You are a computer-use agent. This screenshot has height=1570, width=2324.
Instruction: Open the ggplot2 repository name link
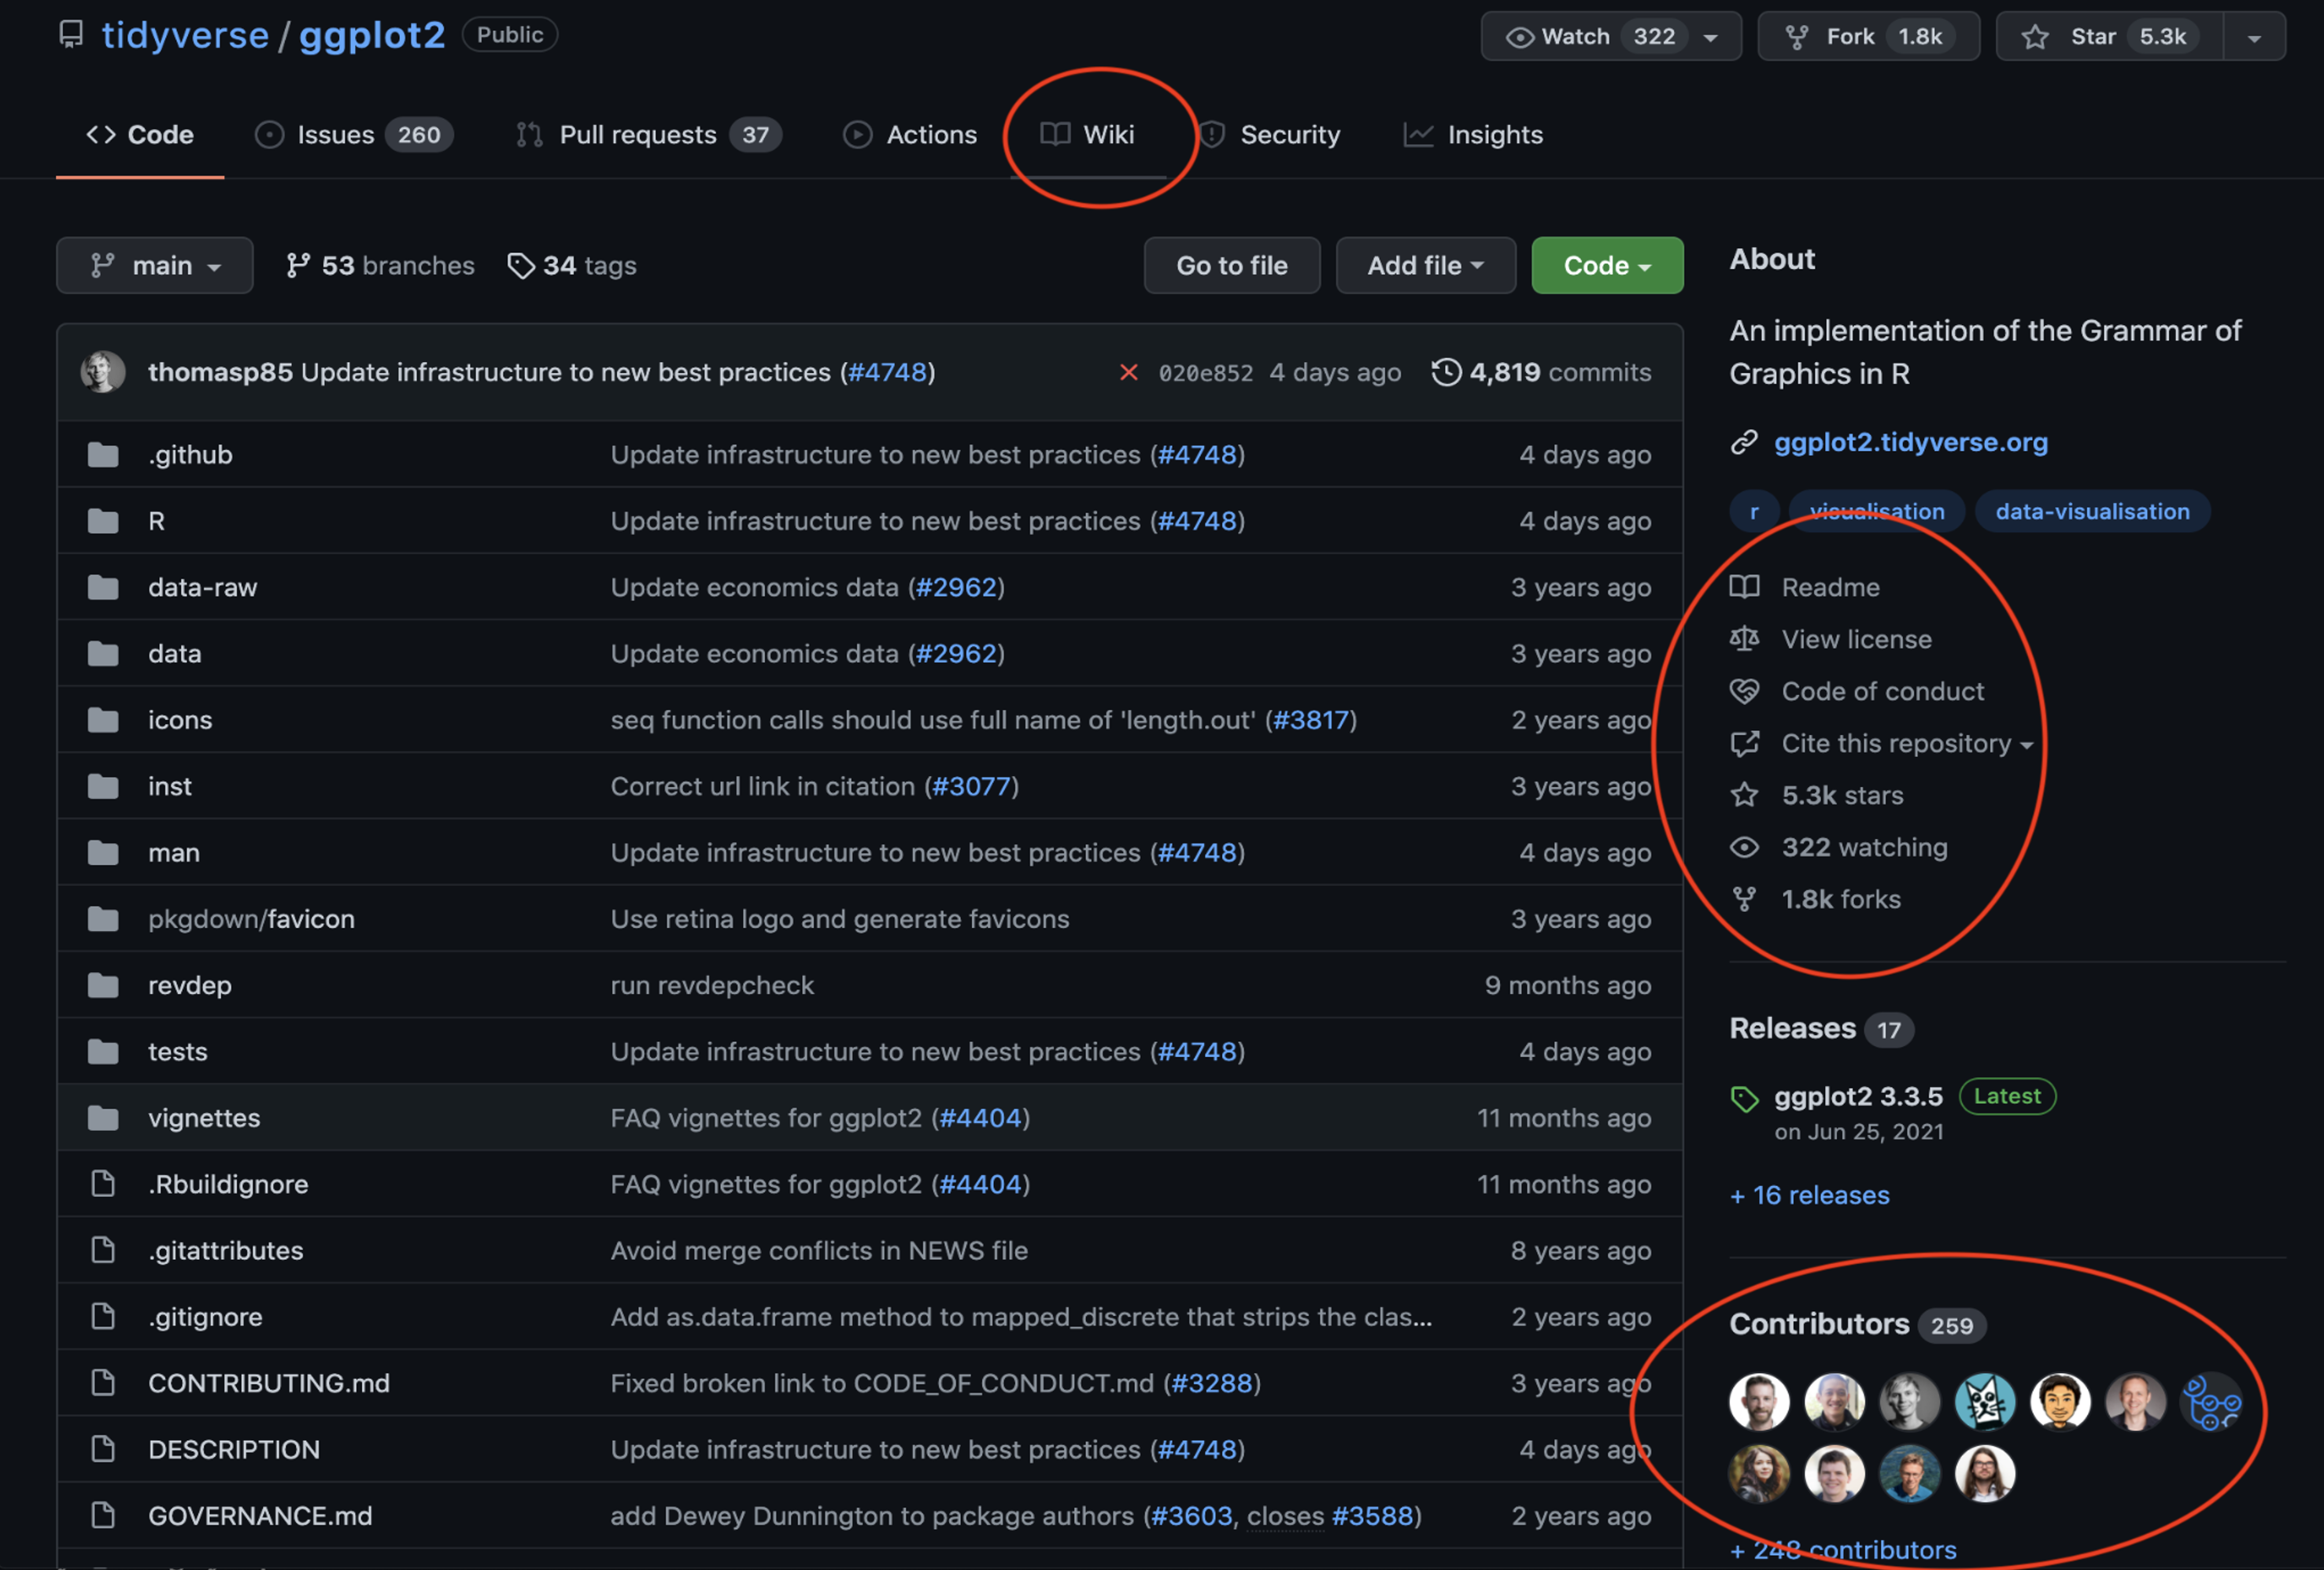(372, 35)
